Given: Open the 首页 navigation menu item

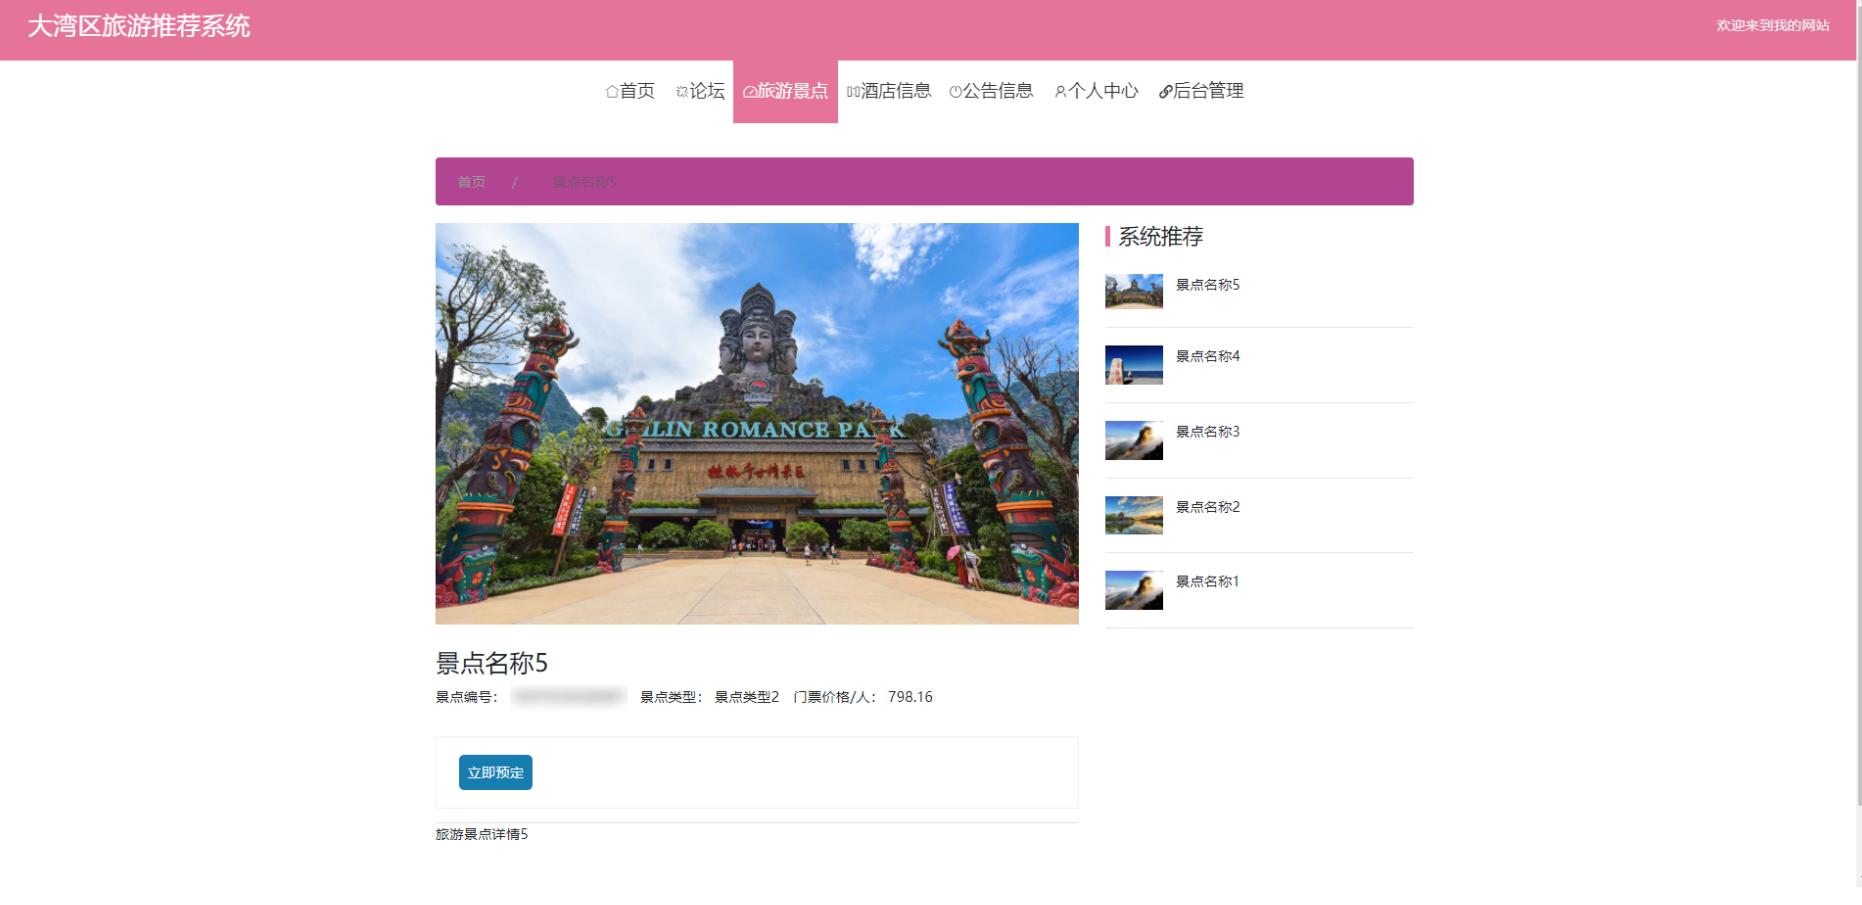Looking at the screenshot, I should point(630,91).
